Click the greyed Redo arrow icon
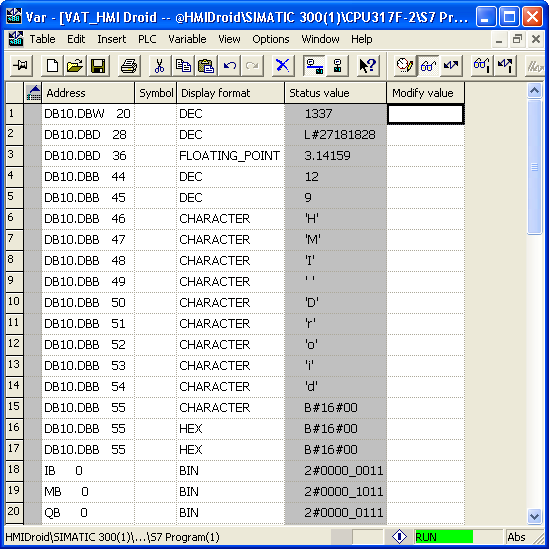 [x=252, y=65]
